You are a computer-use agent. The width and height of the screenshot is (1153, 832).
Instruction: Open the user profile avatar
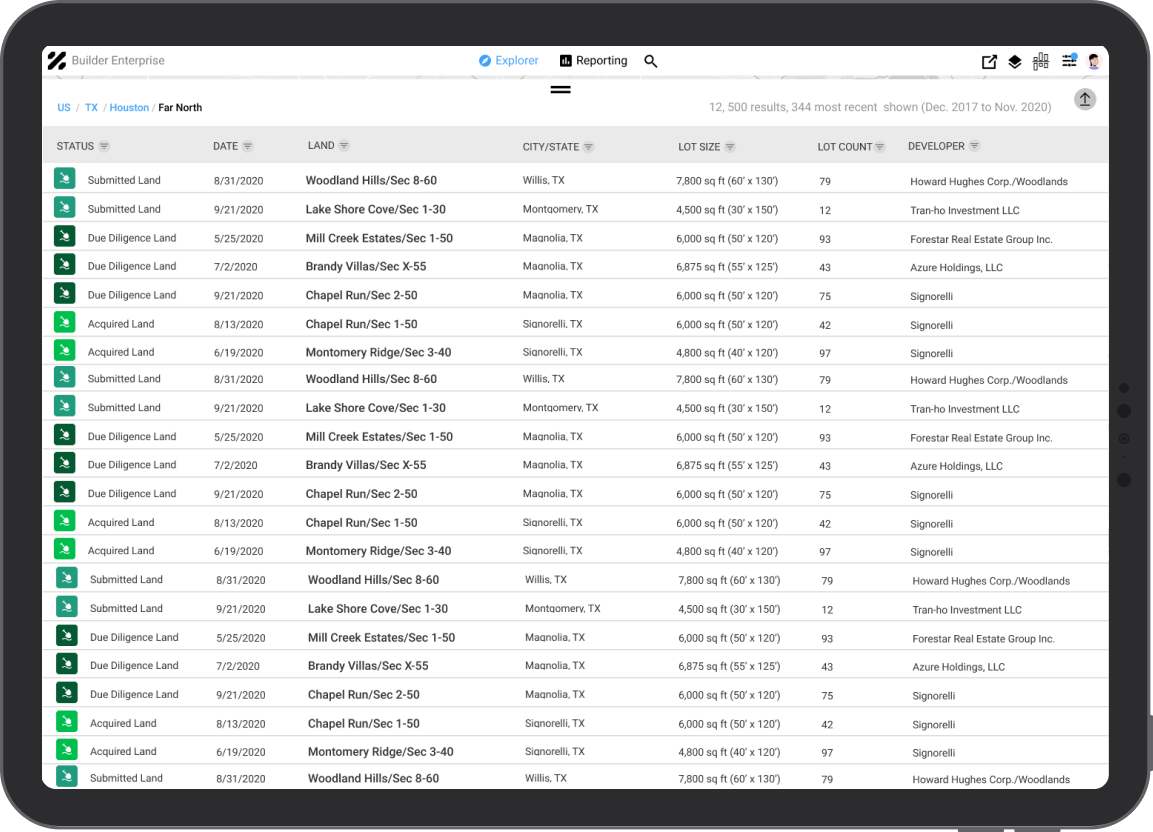(x=1094, y=62)
